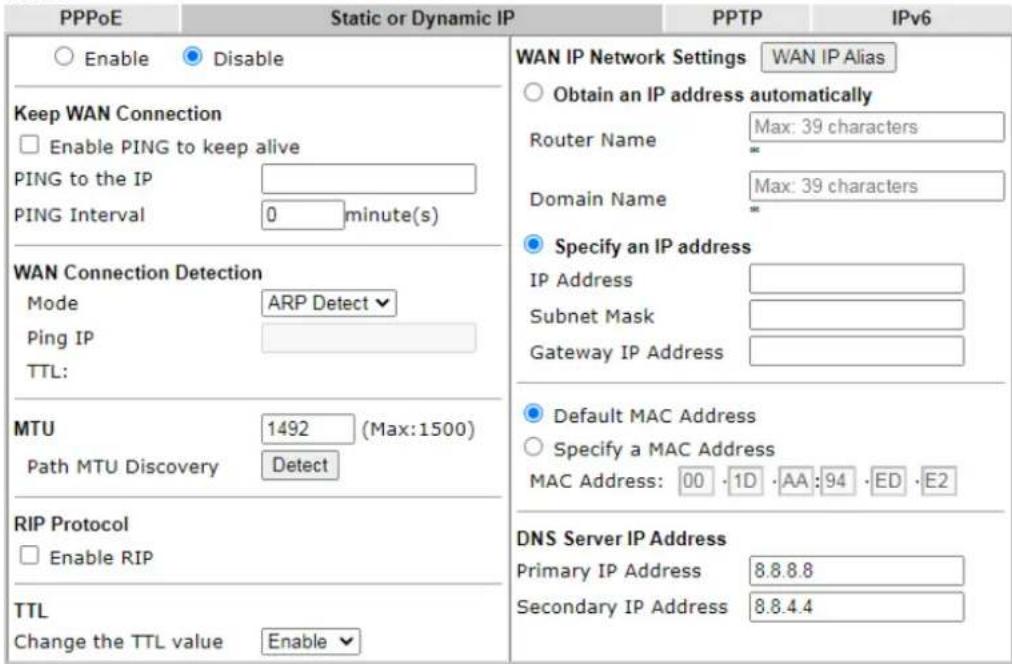1012x664 pixels.
Task: Click the Gateway IP Address field
Action: pos(856,351)
